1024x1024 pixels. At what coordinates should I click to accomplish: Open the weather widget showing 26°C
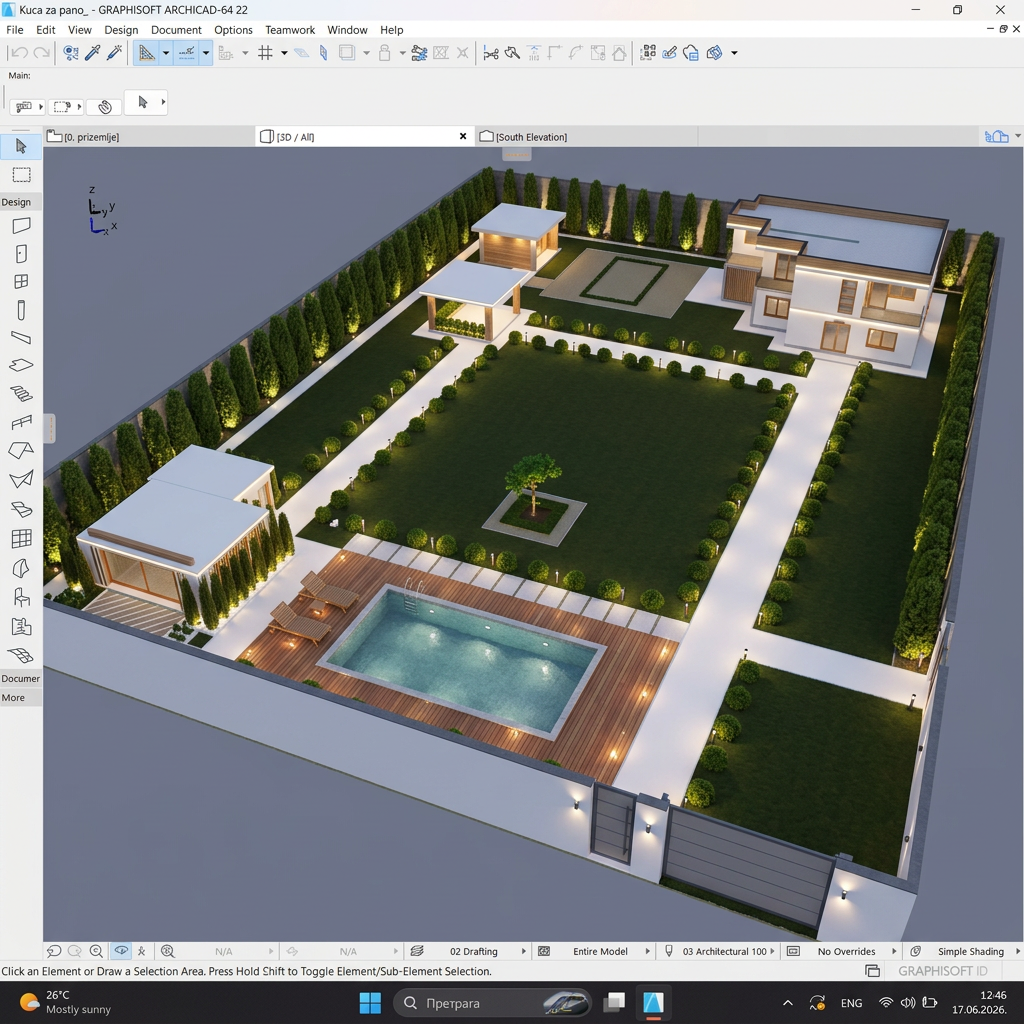coord(64,1002)
